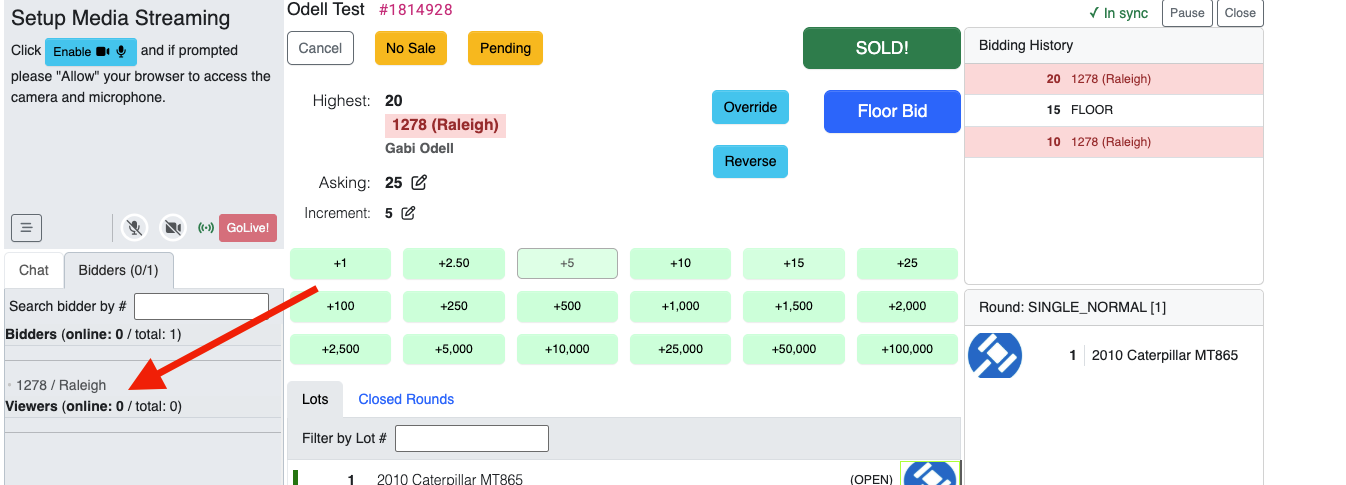
Task: Select the 20 bid by 1278 (Raleigh)
Action: pos(1113,79)
